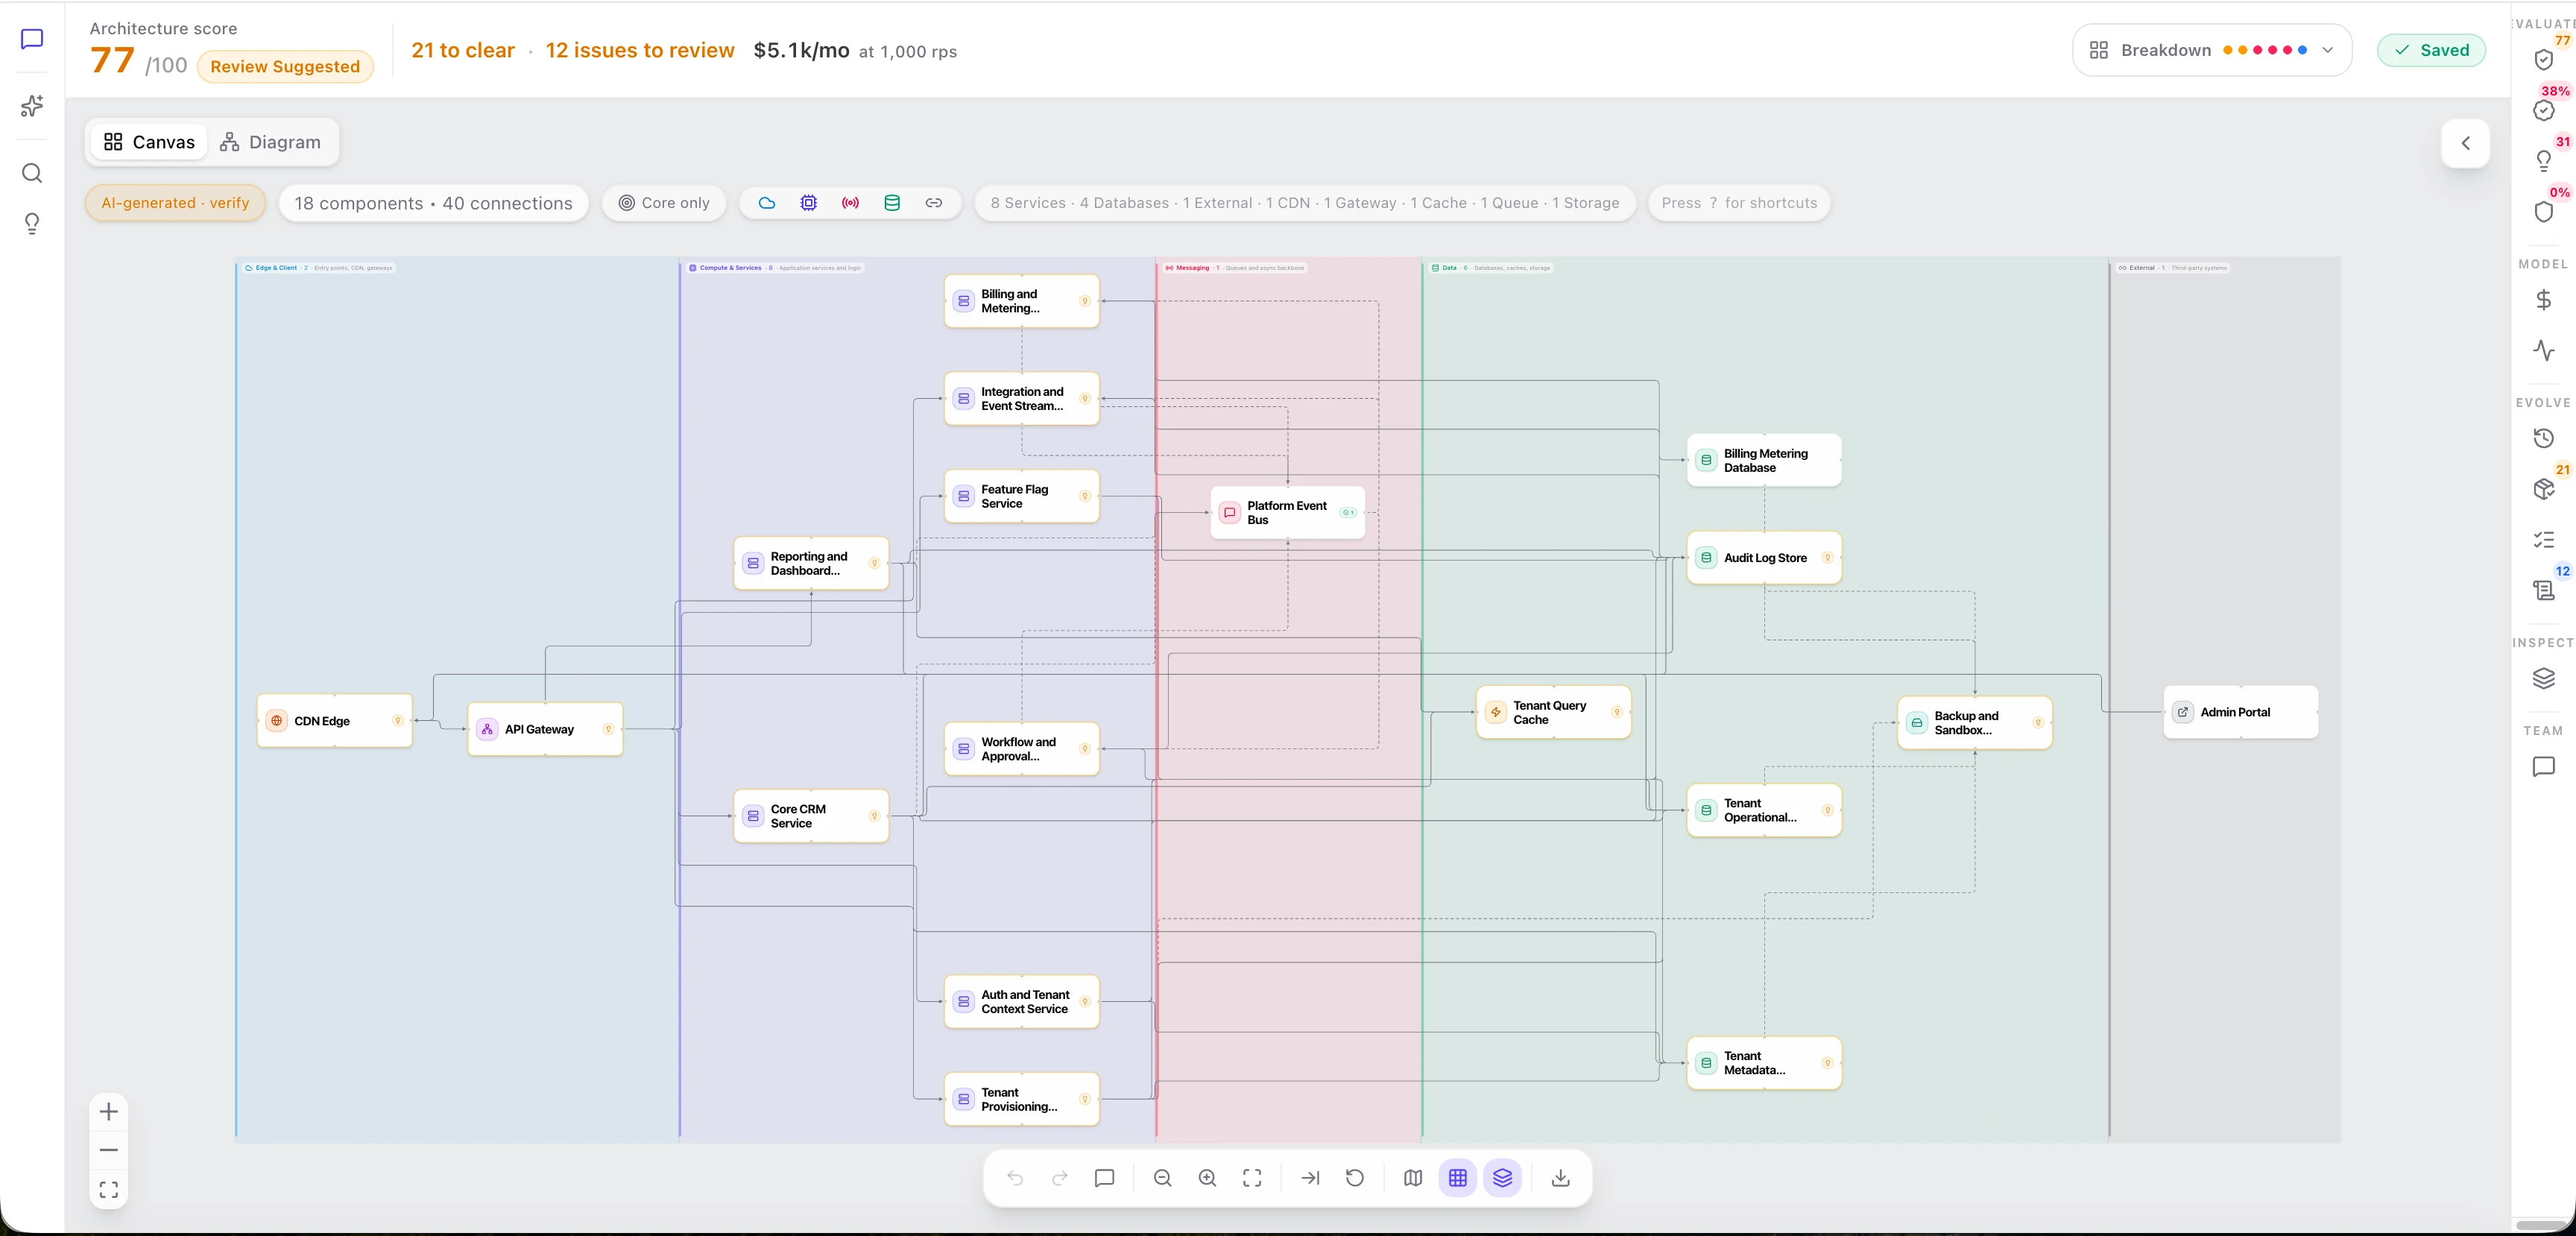Download the diagram via the export icon

tap(1560, 1178)
